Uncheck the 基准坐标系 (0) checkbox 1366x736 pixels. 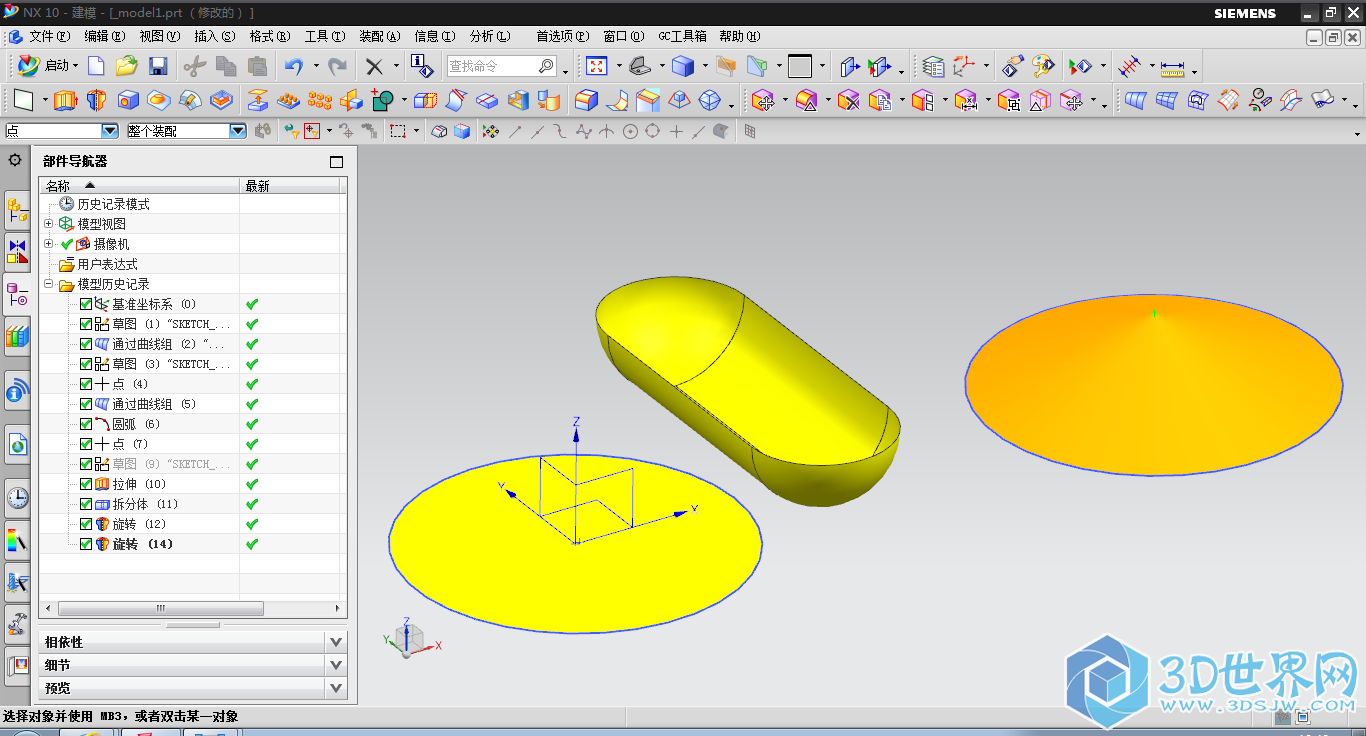[x=86, y=304]
